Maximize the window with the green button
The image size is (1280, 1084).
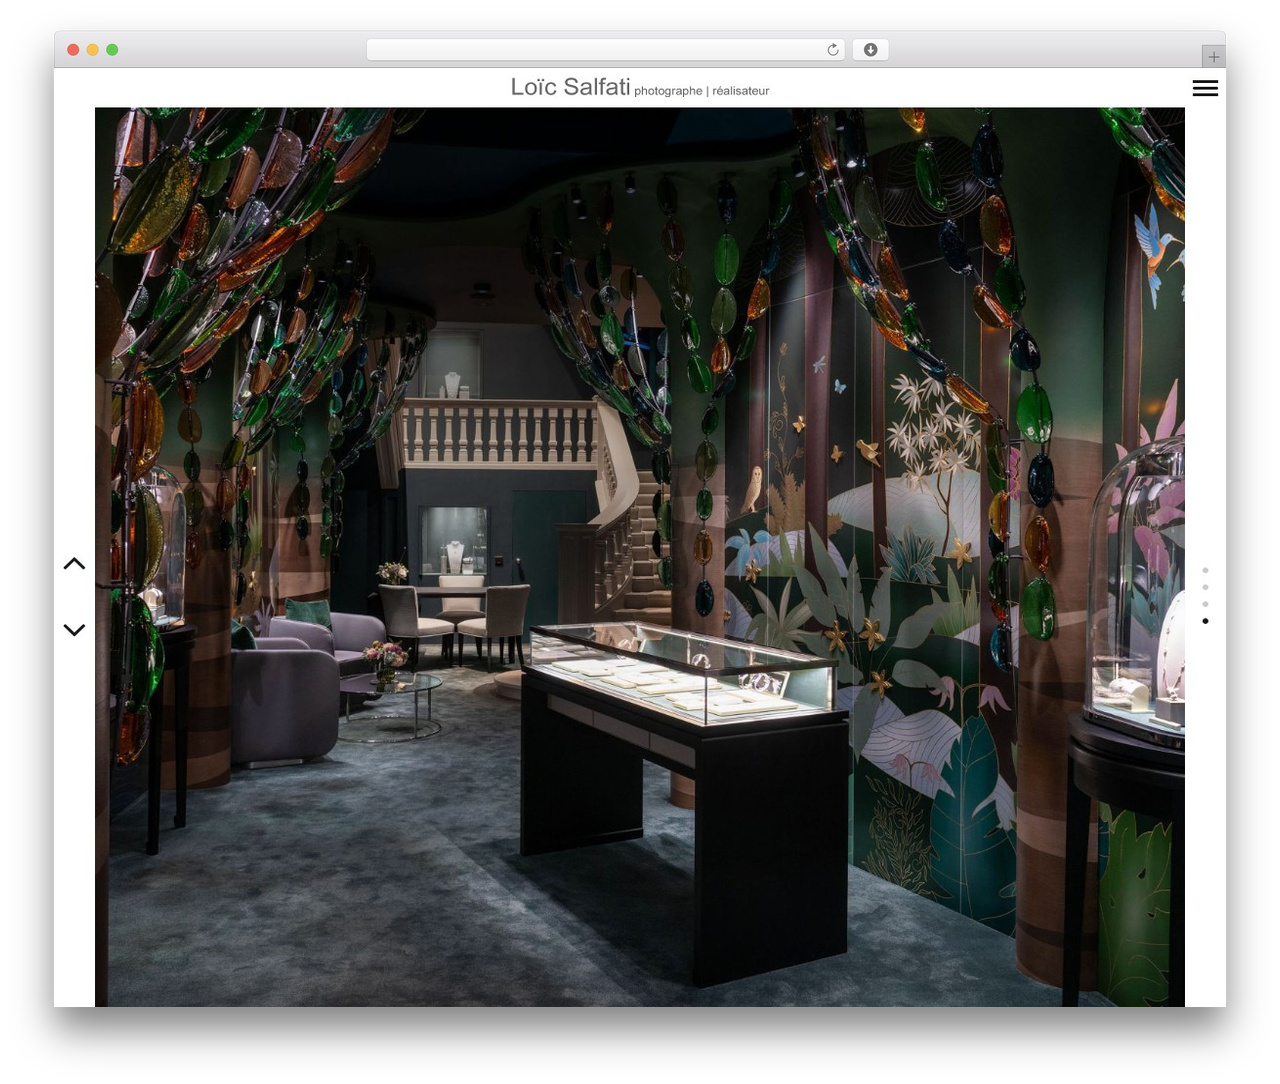[x=112, y=50]
